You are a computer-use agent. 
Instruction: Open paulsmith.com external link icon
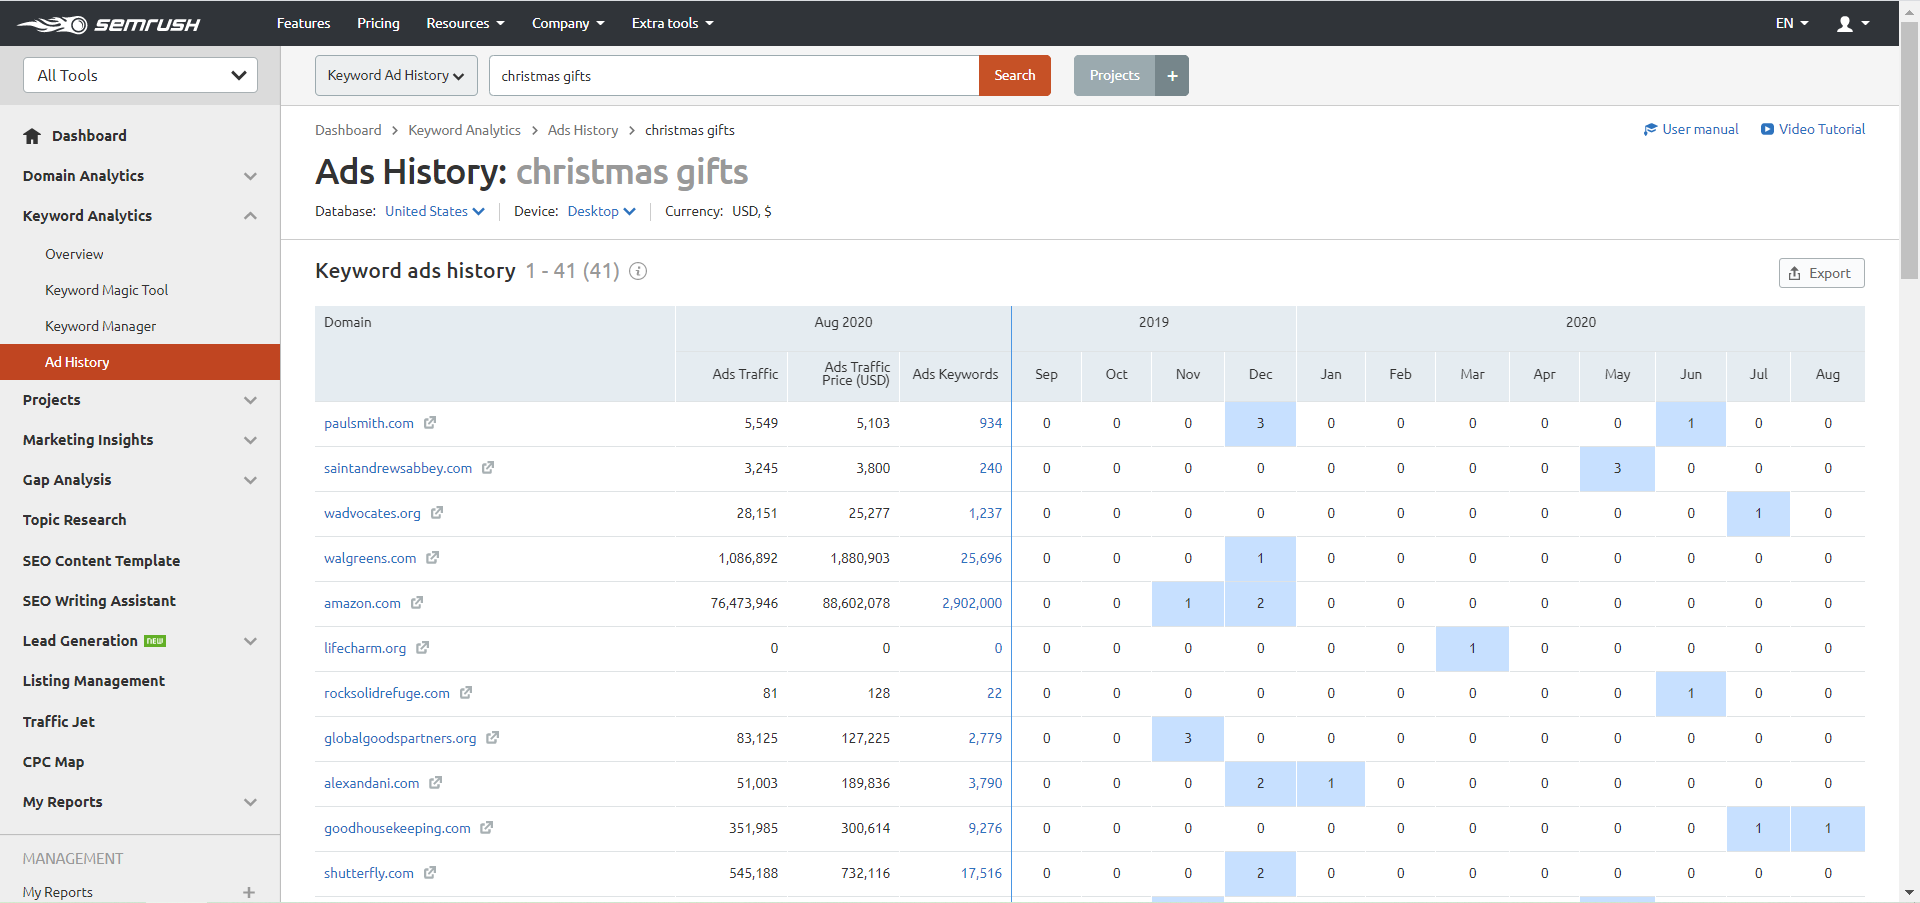(x=430, y=423)
